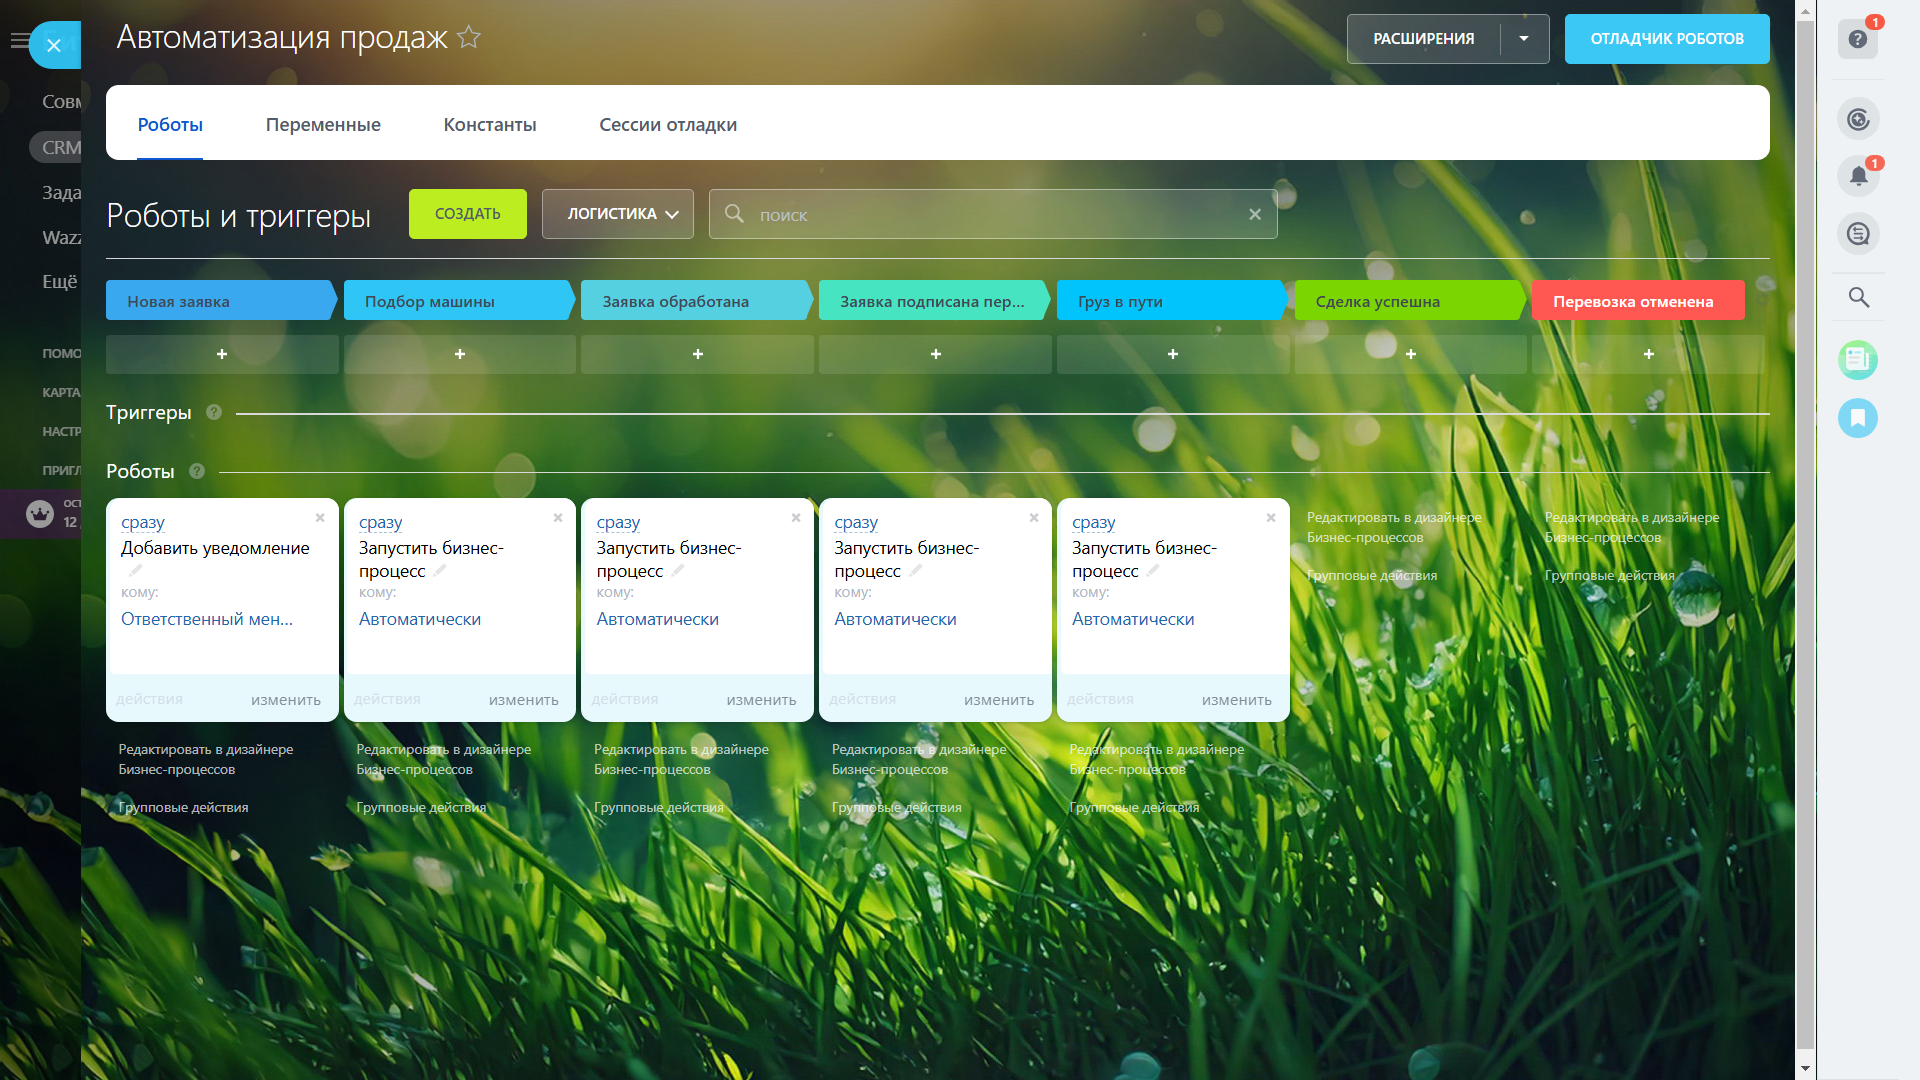1920x1080 pixels.
Task: Add robot to Подбор машины stage
Action: tap(459, 354)
